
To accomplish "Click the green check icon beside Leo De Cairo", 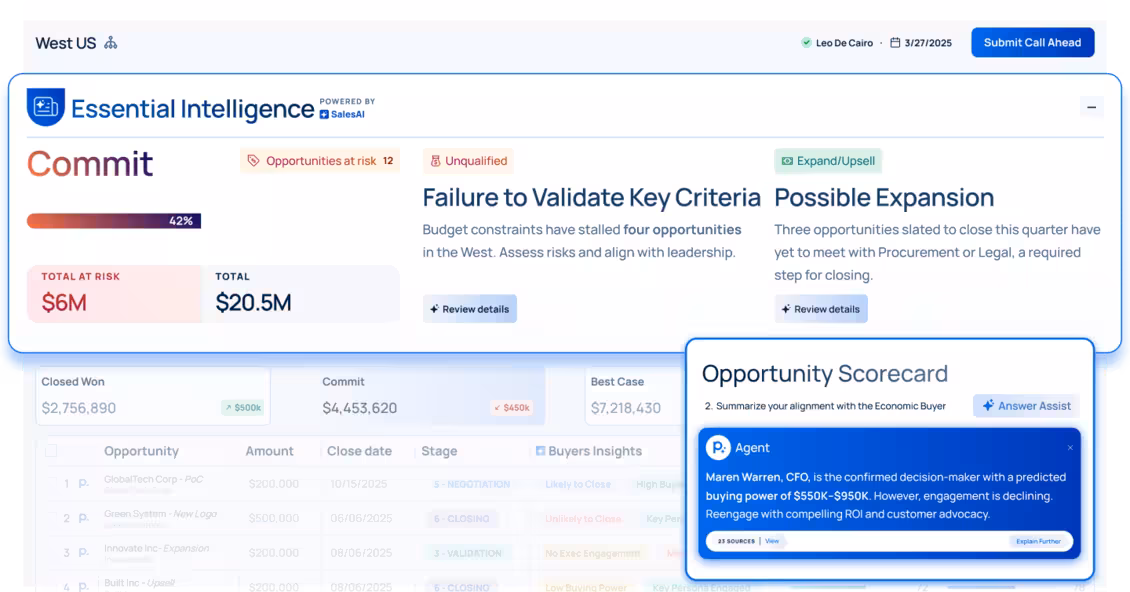I will coord(806,43).
